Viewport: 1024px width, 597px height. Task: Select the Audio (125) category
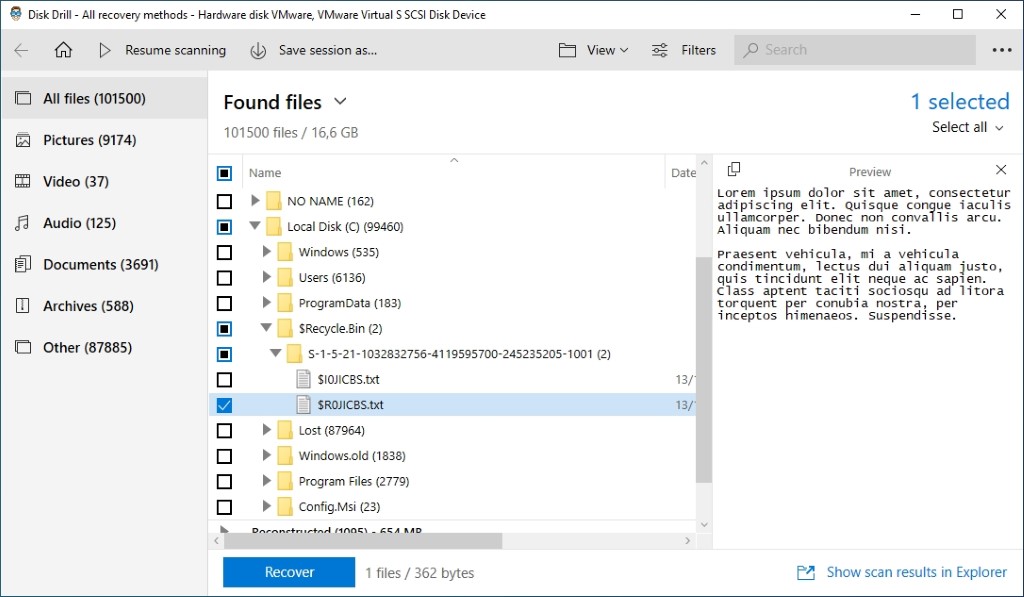tap(104, 223)
